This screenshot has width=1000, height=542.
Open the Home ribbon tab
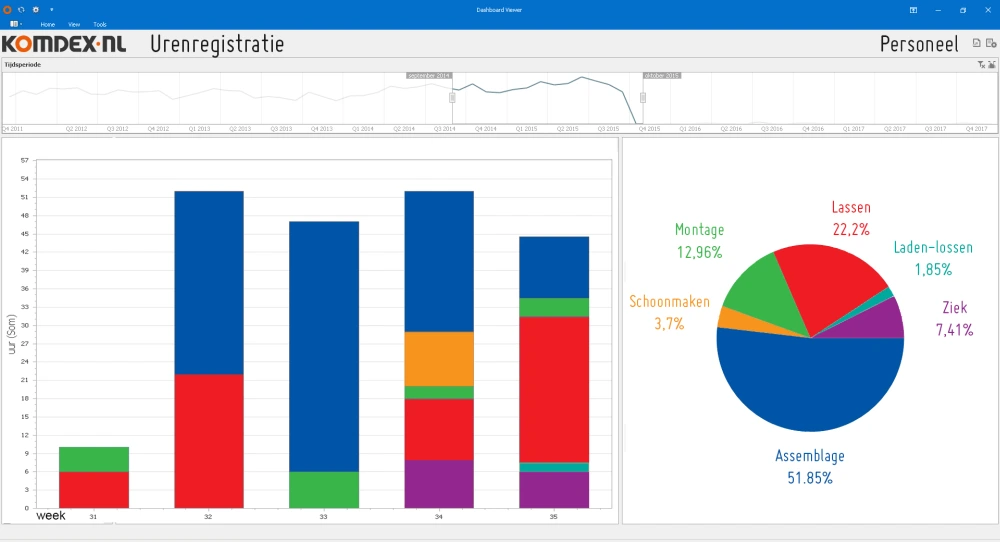48,23
